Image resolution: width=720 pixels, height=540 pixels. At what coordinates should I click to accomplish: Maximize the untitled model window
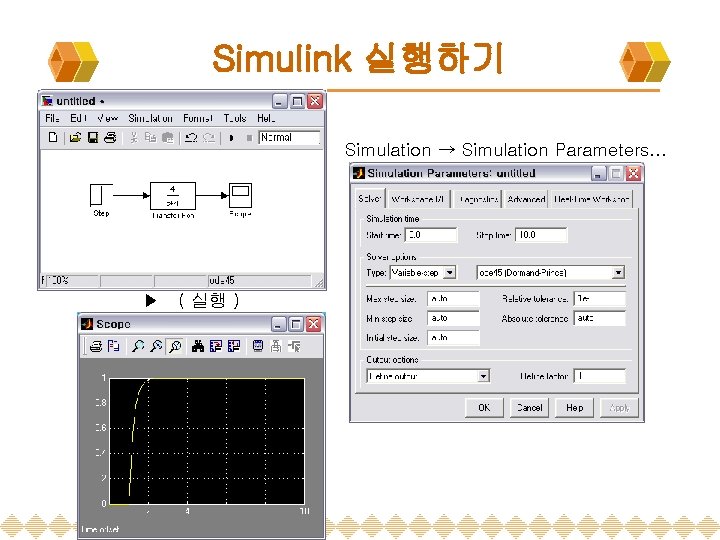click(297, 101)
